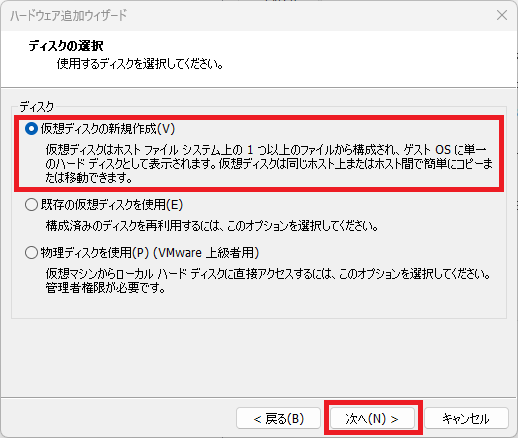
Task: Cancel the wizard with キャンセル button
Action: (x=466, y=418)
